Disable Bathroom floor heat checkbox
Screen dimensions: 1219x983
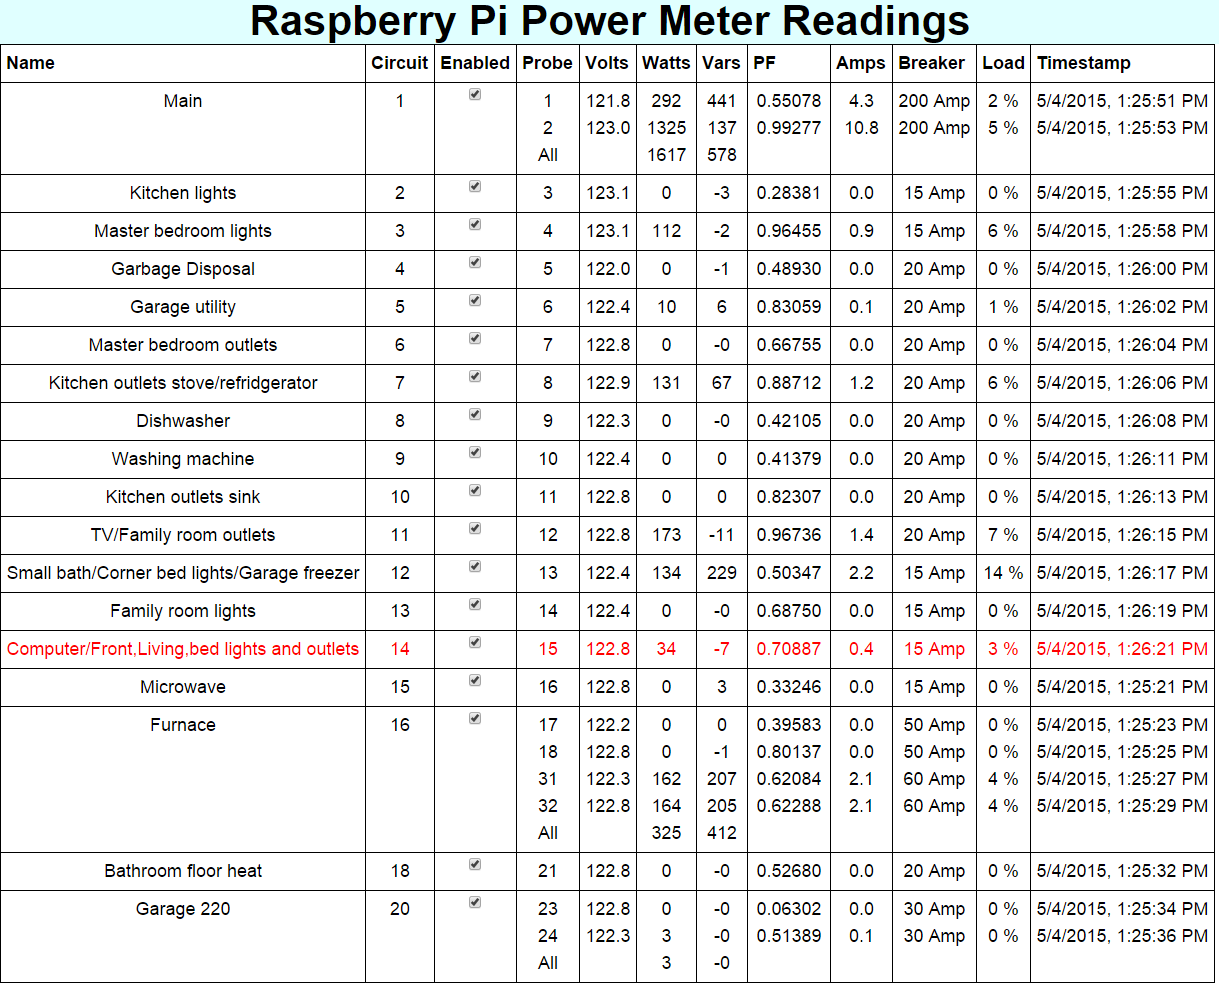click(475, 865)
